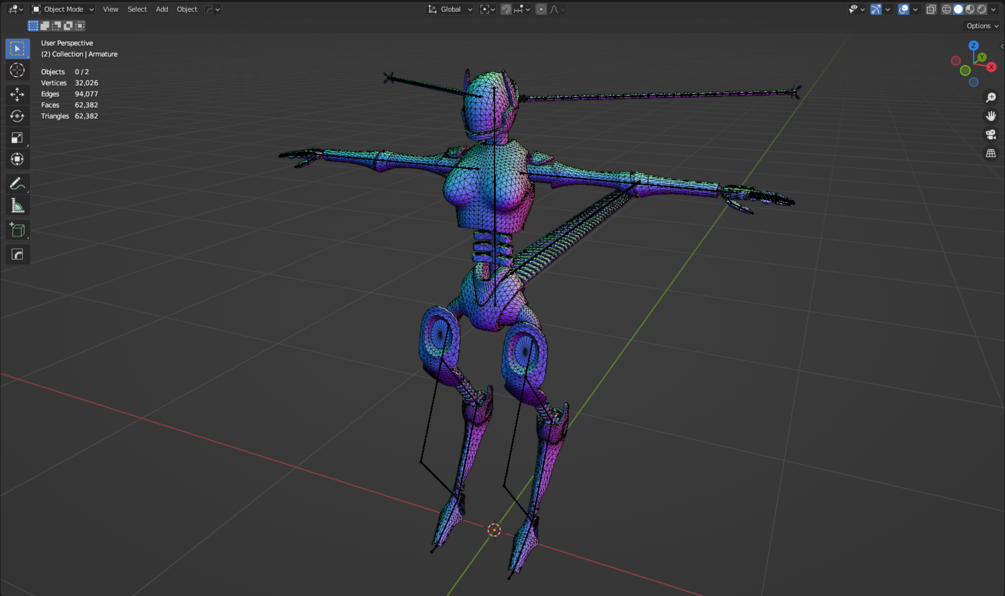This screenshot has height=596, width=1005.
Task: Open the object visibility and selectability dropdown
Action: pos(857,9)
